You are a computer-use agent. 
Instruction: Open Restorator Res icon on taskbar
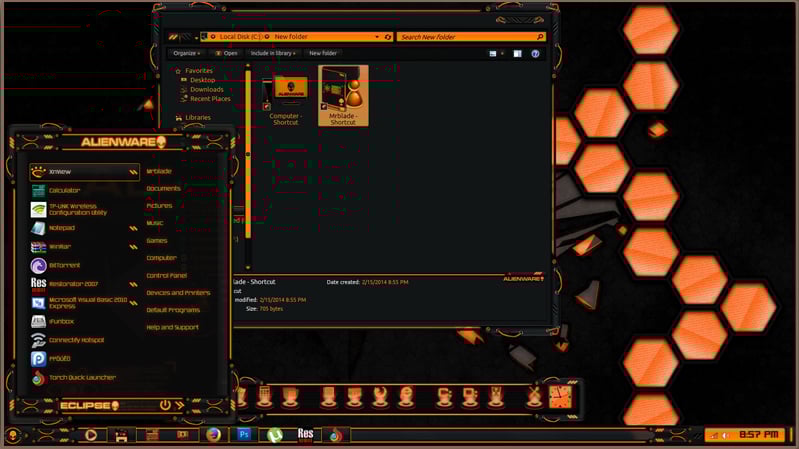305,434
